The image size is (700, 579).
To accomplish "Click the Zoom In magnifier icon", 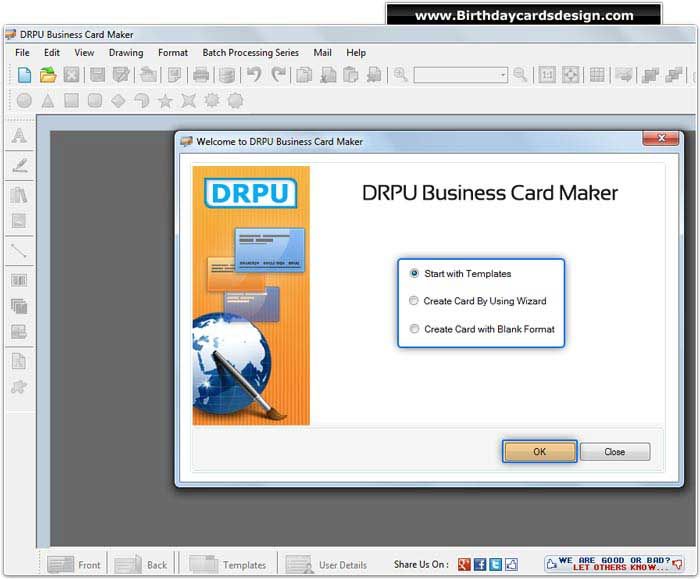I will coord(400,75).
